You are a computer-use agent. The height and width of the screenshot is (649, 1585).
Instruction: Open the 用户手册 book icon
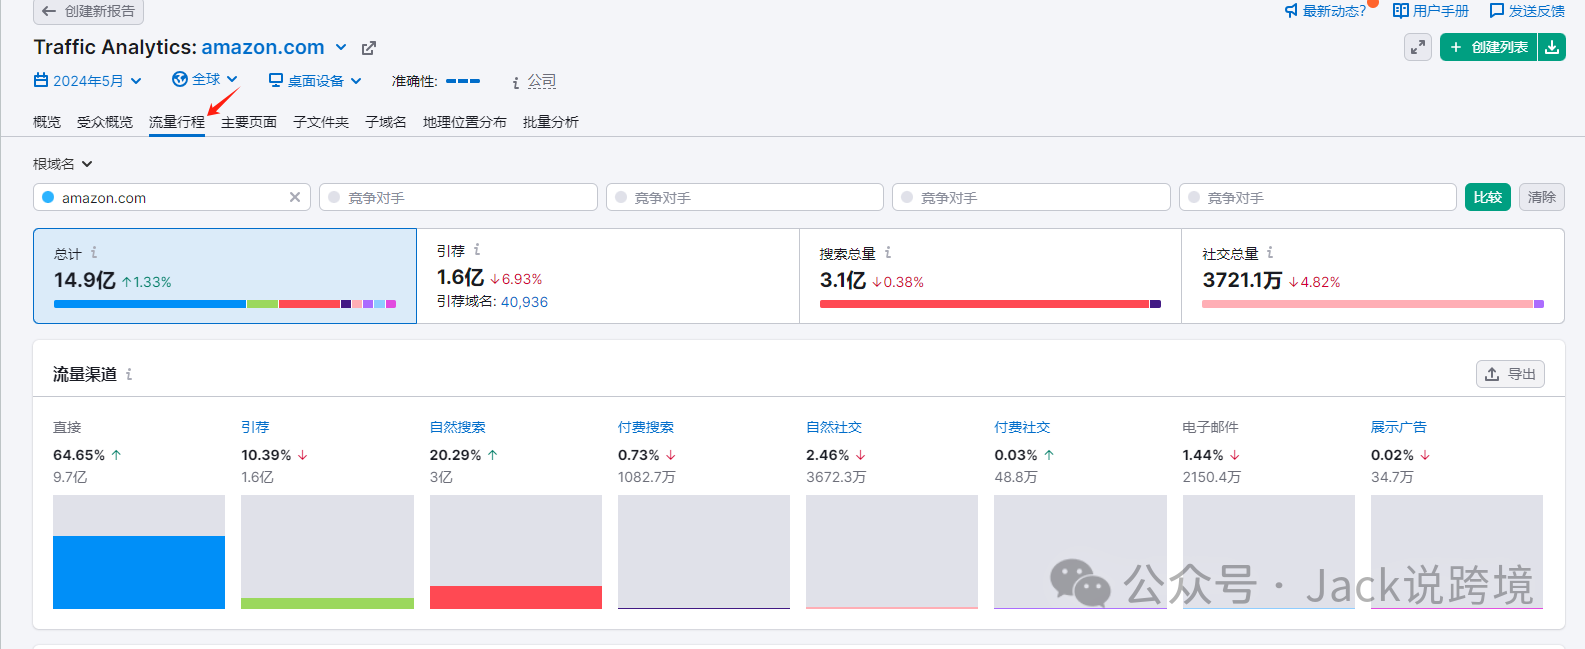1401,11
